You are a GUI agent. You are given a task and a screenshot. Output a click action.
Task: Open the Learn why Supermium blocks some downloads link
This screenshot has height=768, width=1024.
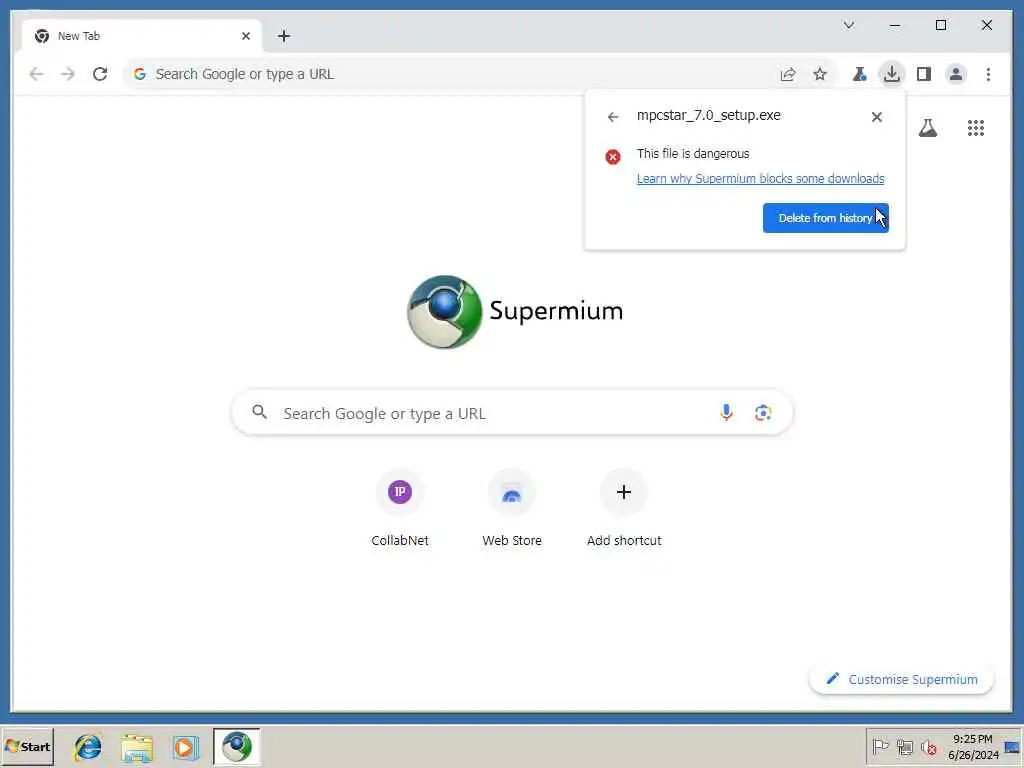click(x=760, y=178)
